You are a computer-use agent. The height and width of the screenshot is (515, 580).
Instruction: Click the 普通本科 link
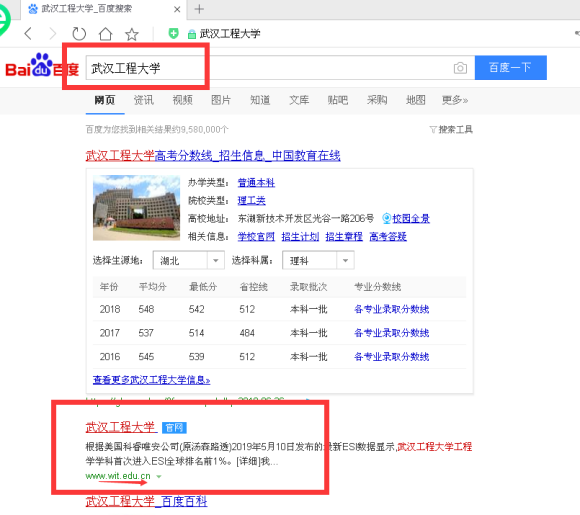coord(256,183)
